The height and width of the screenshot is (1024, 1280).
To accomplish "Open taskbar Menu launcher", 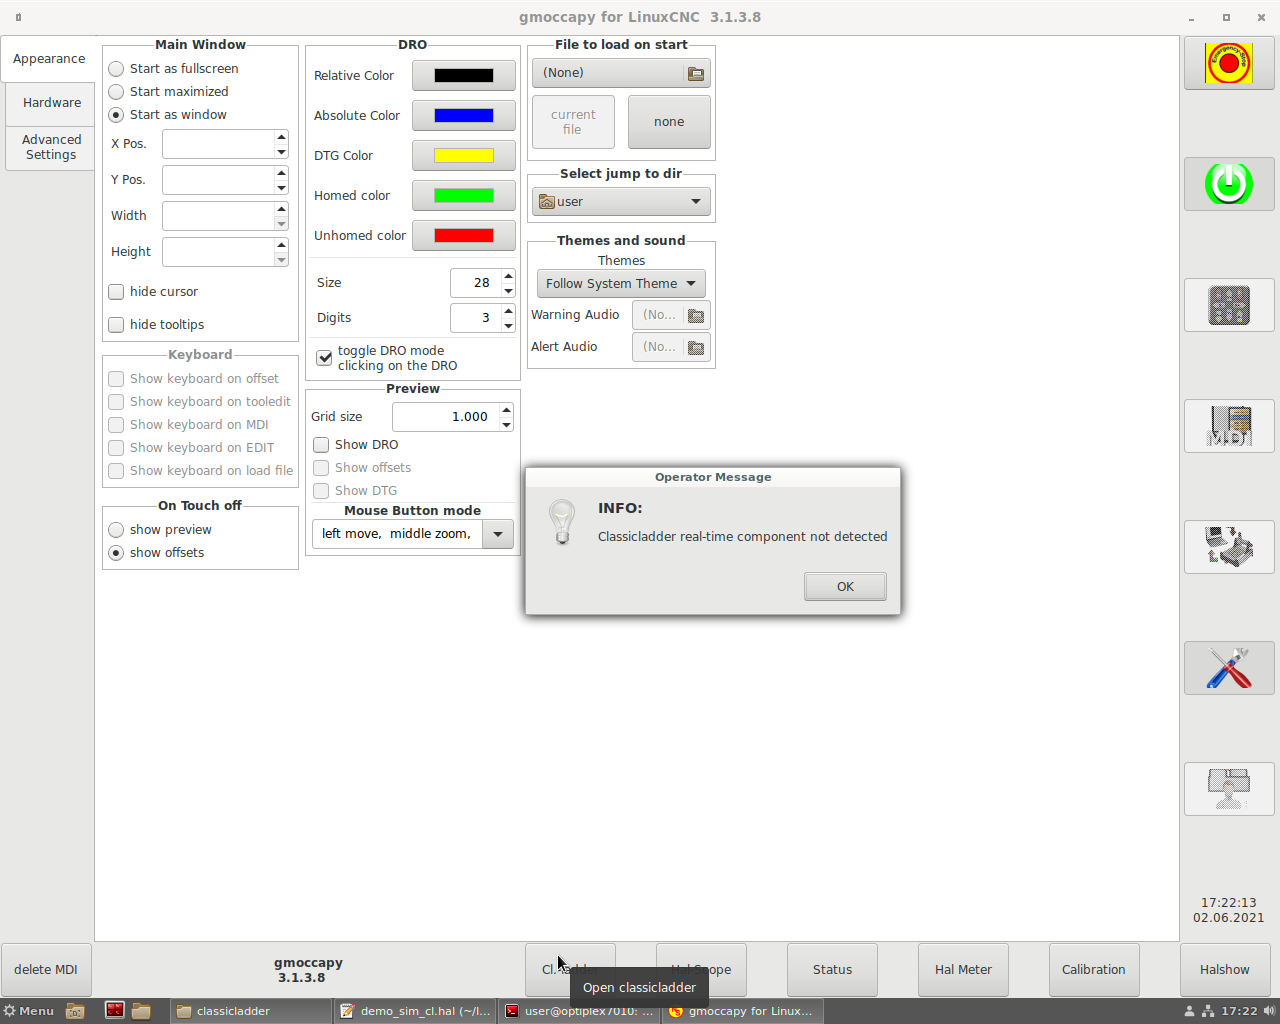I will click(x=29, y=1011).
